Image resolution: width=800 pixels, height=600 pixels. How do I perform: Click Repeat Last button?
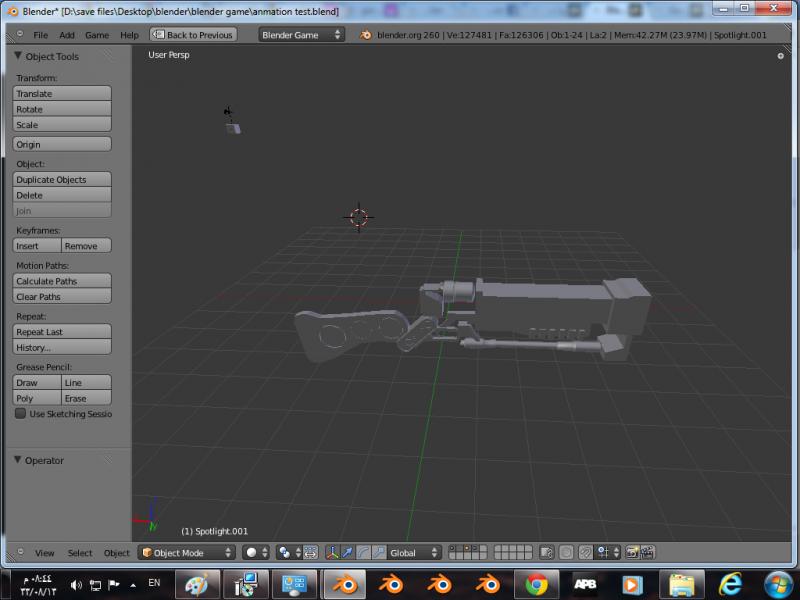click(62, 332)
